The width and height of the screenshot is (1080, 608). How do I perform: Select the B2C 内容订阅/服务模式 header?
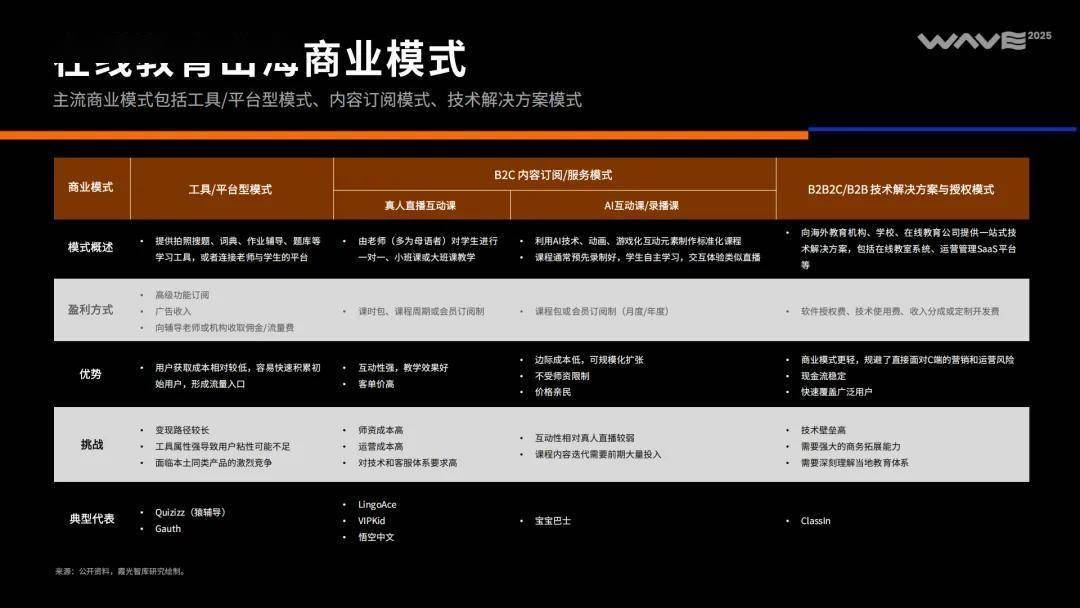553,174
